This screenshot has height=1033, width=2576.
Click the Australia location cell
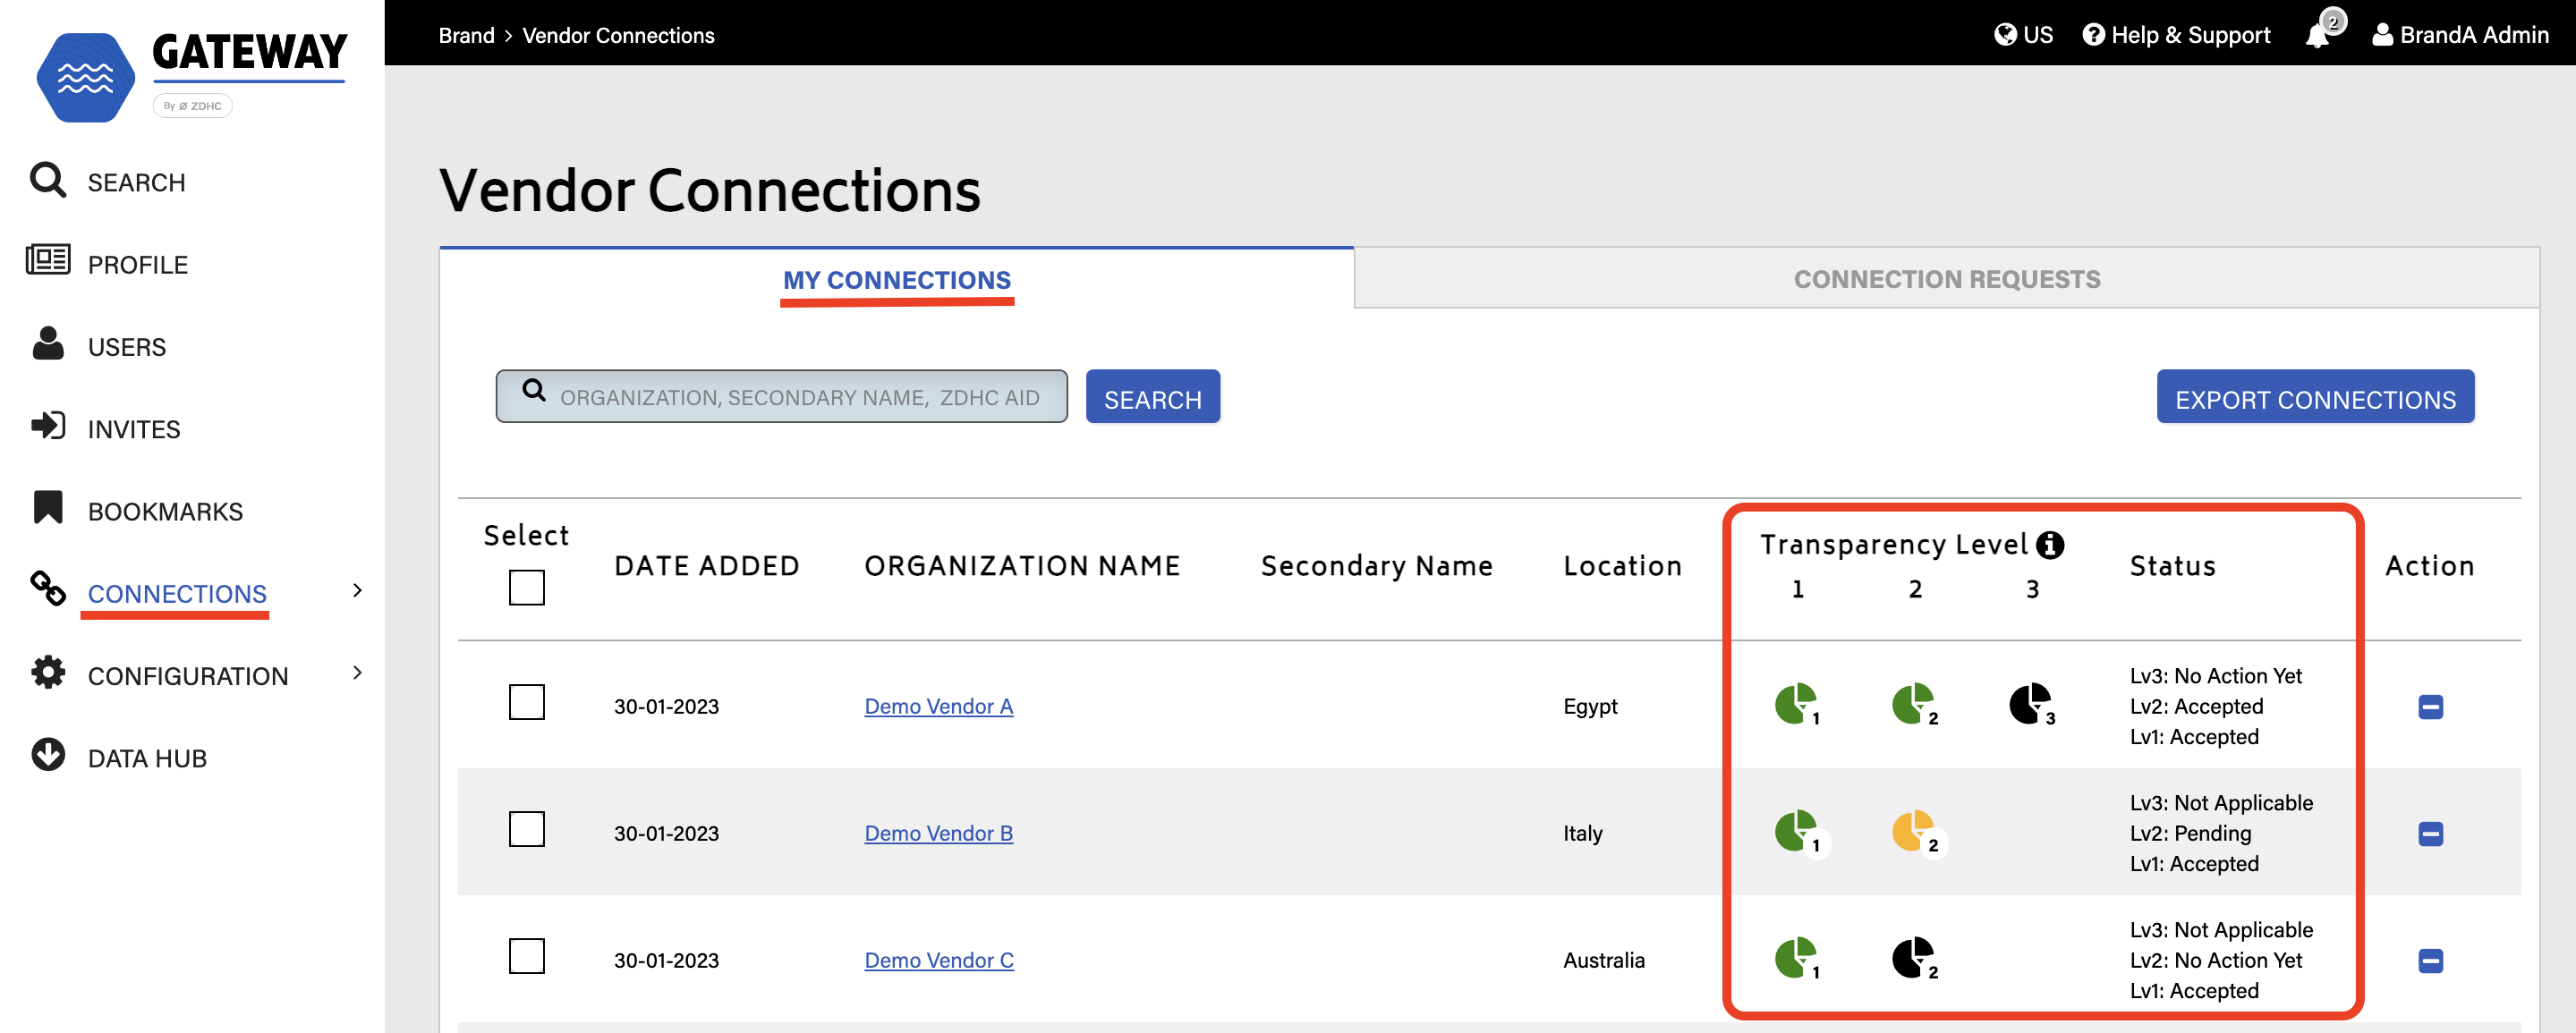pos(1603,960)
